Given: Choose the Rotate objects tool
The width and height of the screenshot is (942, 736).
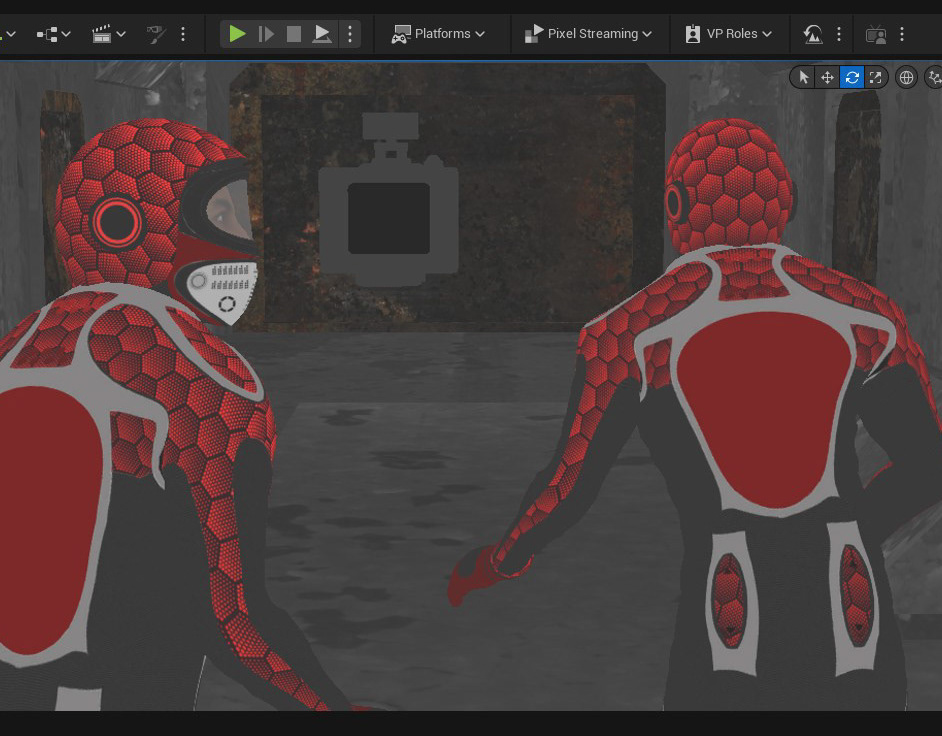Looking at the screenshot, I should tap(851, 78).
